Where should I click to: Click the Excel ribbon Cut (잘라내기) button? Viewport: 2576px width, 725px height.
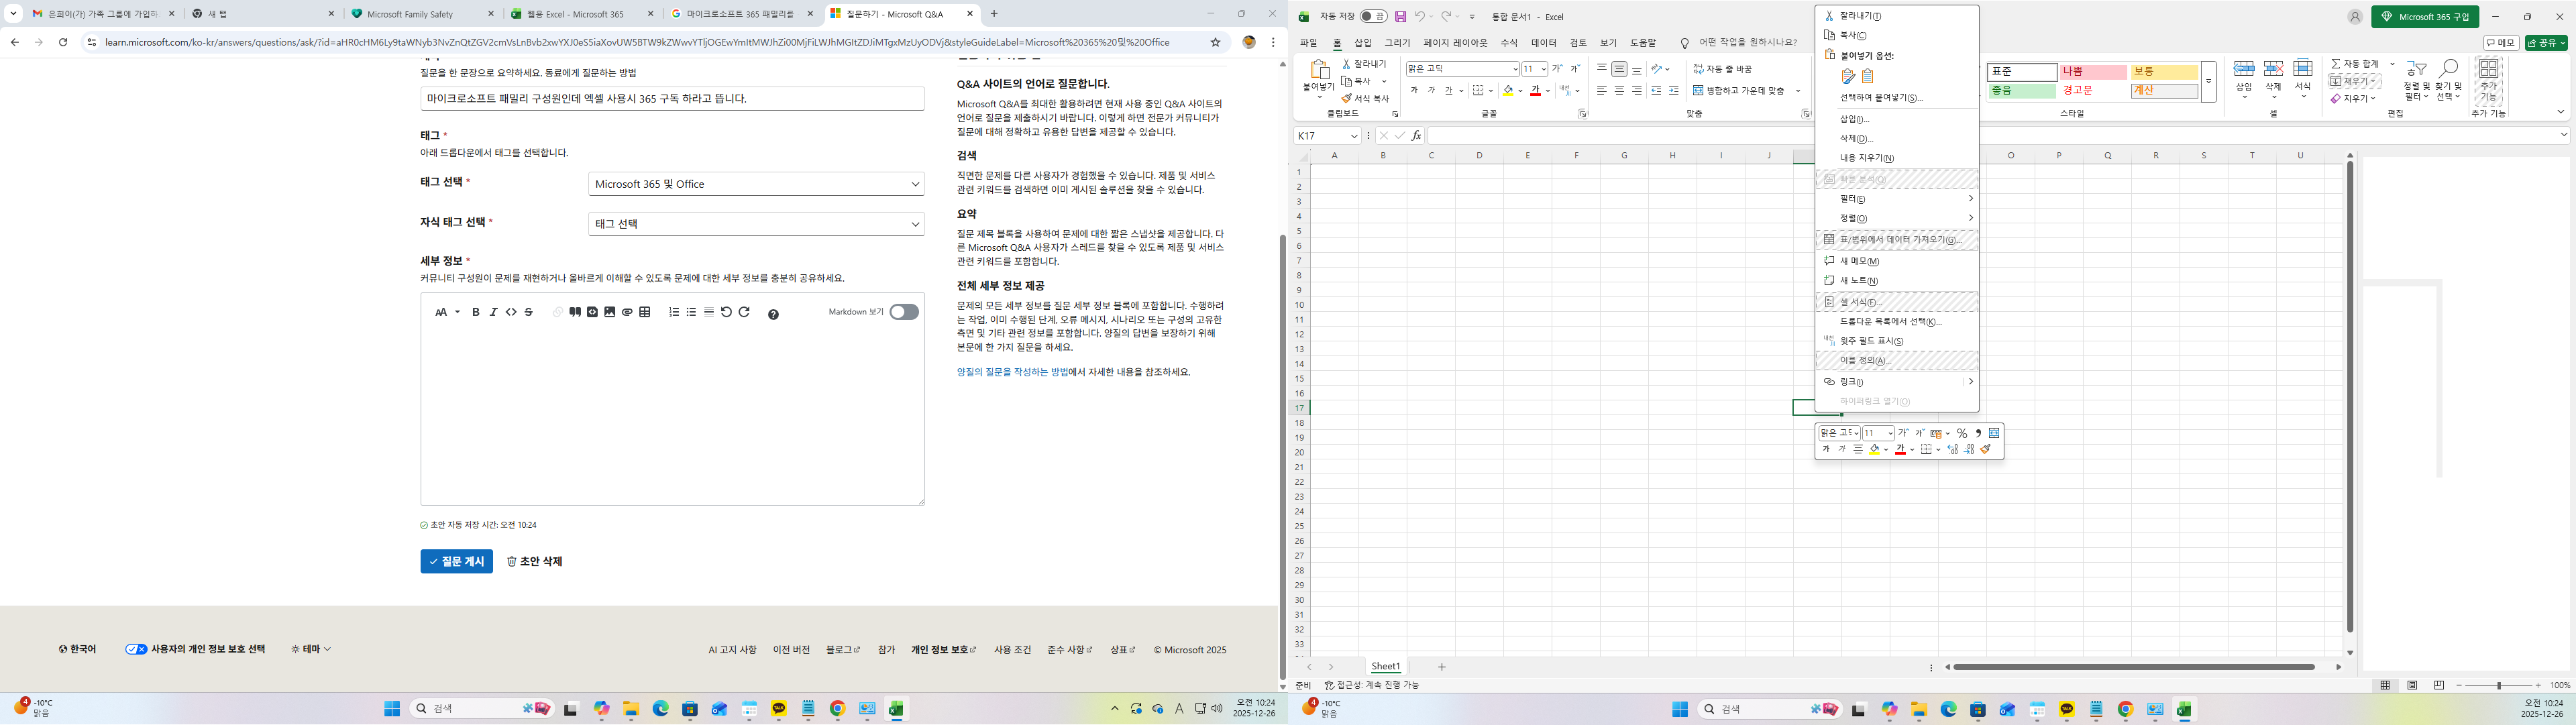(x=1364, y=64)
